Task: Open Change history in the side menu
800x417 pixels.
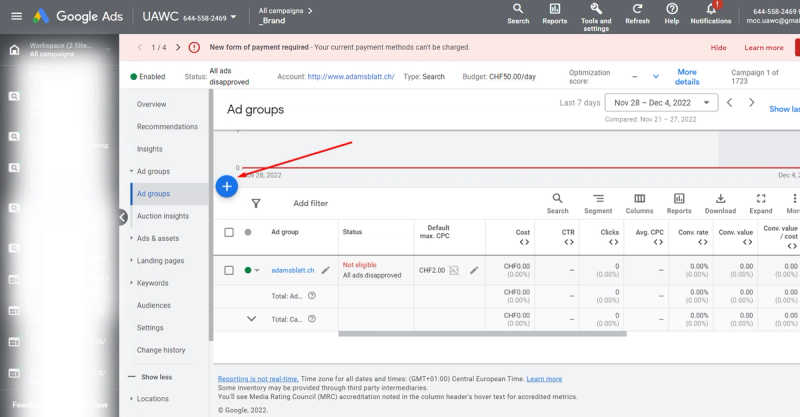Action: 161,350
